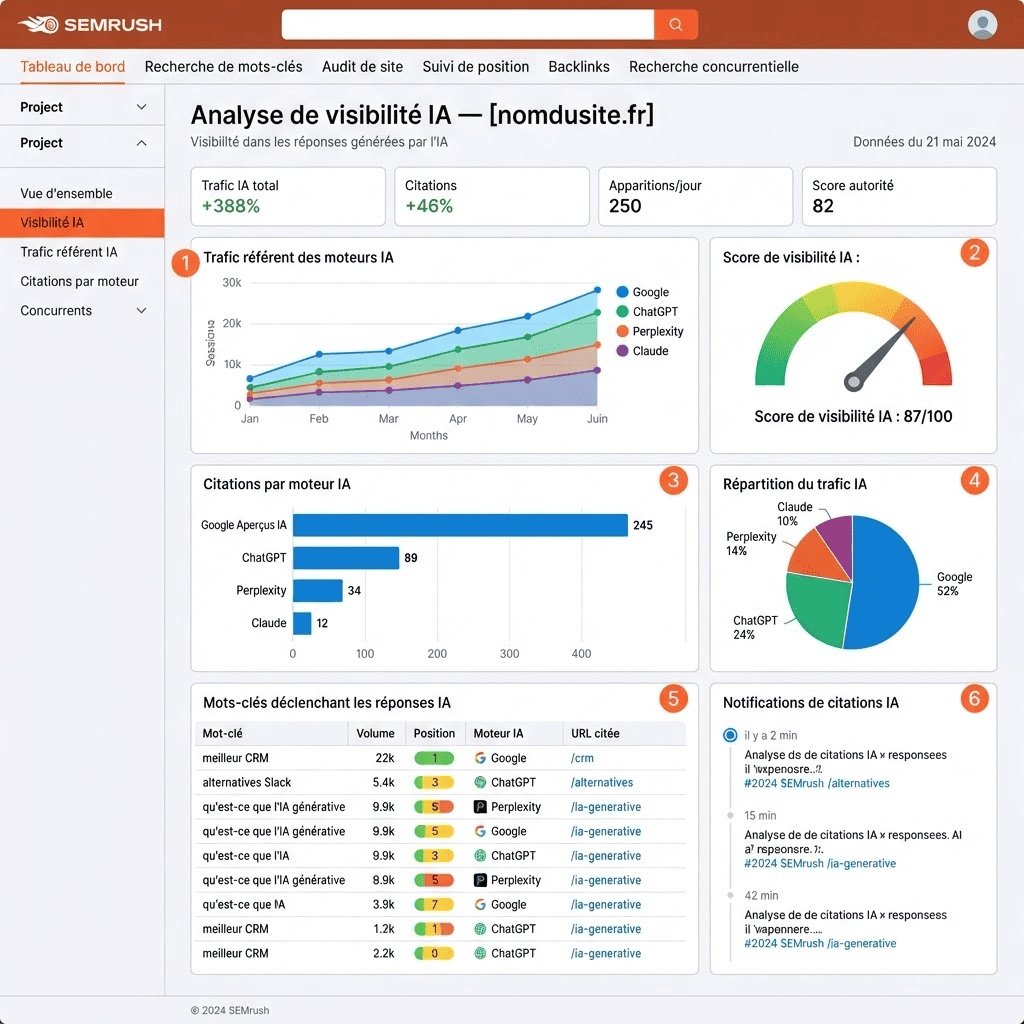
Task: Click the visibility score gauge needle
Action: point(880,355)
